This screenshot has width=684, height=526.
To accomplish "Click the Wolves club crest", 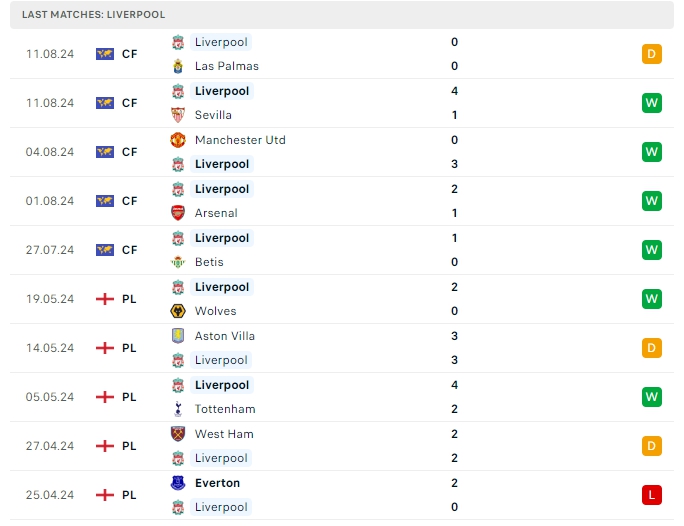I will point(177,311).
